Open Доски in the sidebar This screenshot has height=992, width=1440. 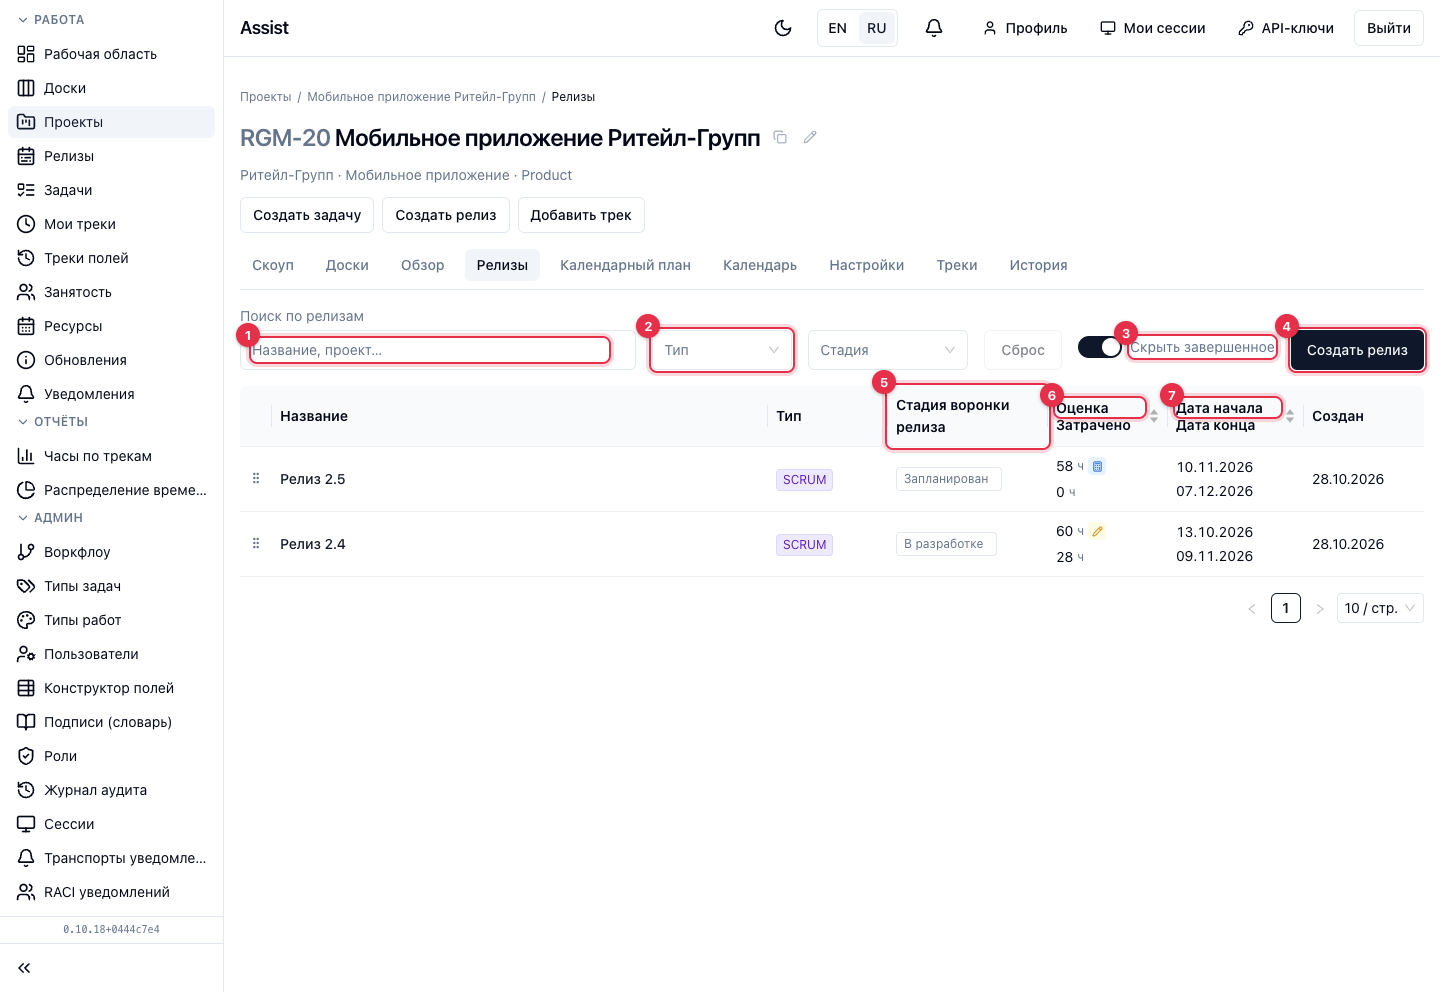click(111, 88)
